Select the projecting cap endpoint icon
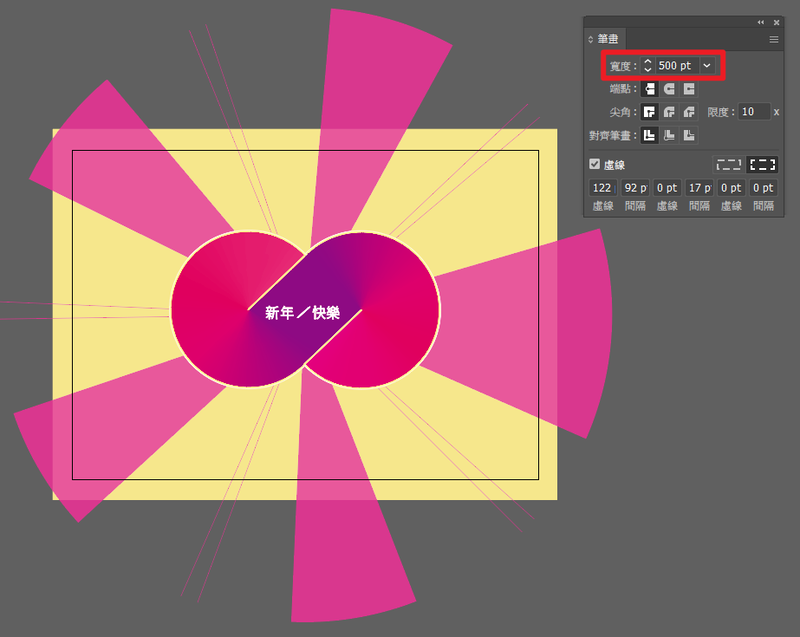 click(688, 89)
